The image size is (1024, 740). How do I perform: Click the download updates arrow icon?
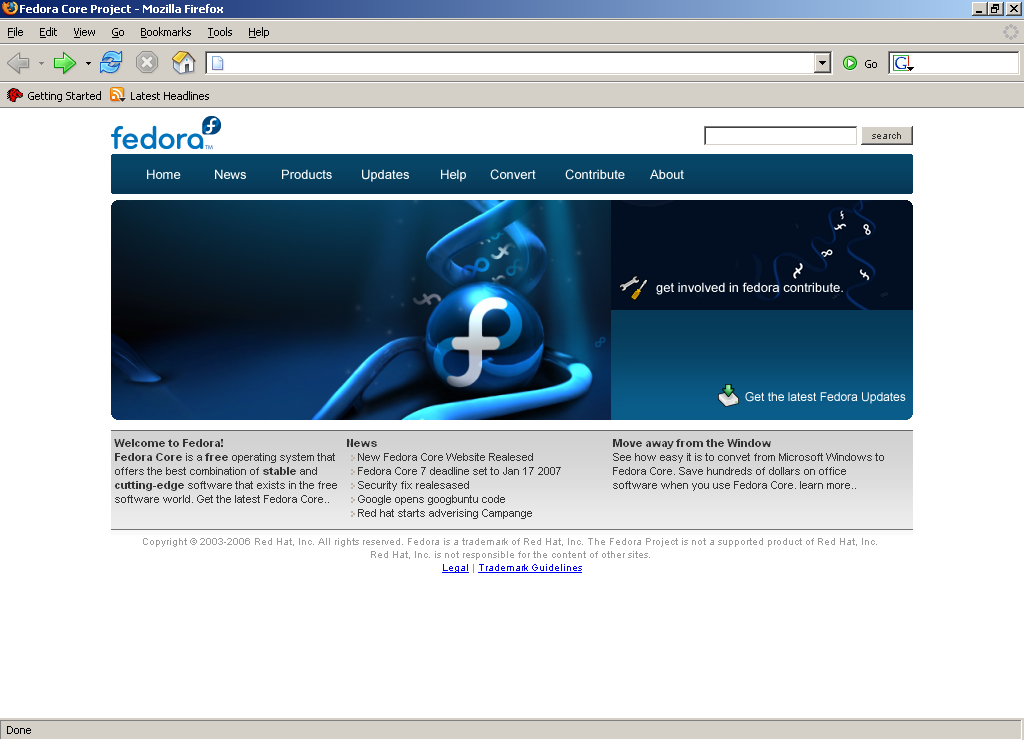tap(728, 396)
